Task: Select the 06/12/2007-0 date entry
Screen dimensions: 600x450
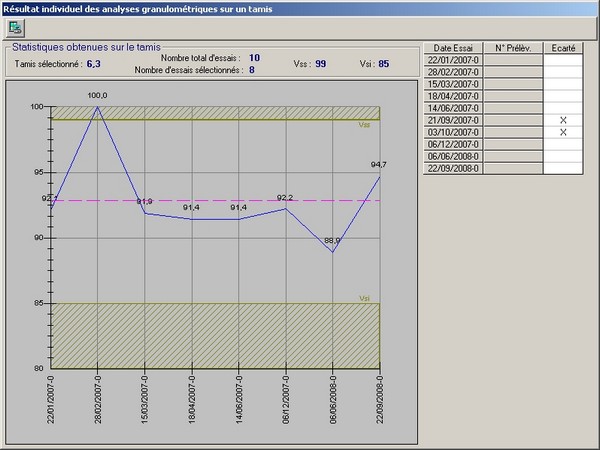Action: pos(453,144)
